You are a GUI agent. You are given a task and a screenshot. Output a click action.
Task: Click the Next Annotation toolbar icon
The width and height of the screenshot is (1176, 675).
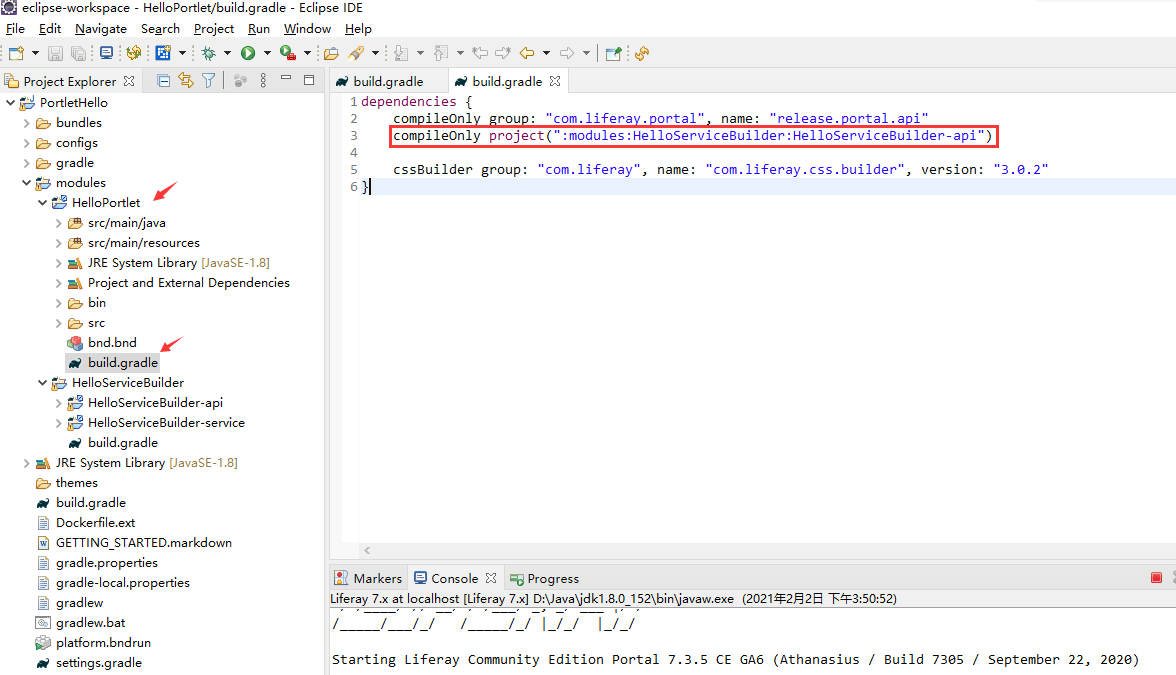coord(401,53)
